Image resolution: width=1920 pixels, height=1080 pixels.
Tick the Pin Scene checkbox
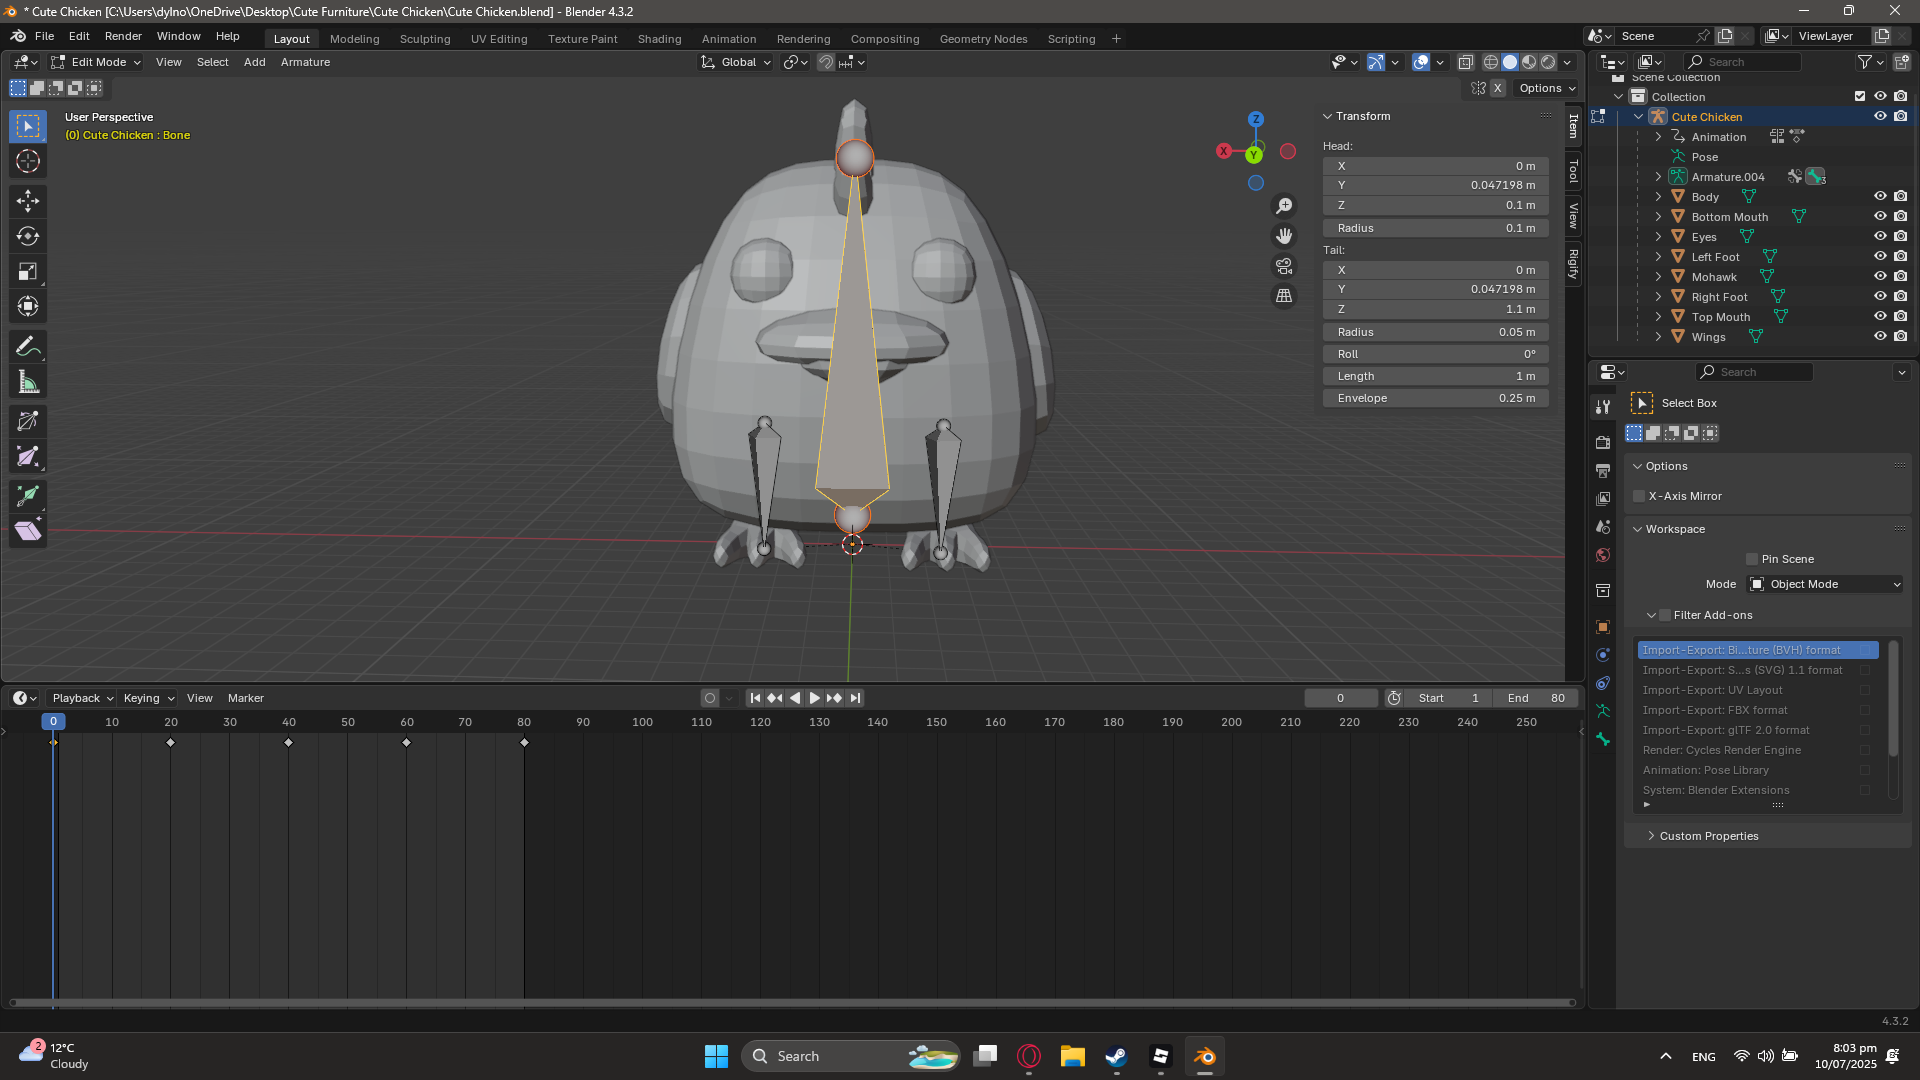(1751, 559)
